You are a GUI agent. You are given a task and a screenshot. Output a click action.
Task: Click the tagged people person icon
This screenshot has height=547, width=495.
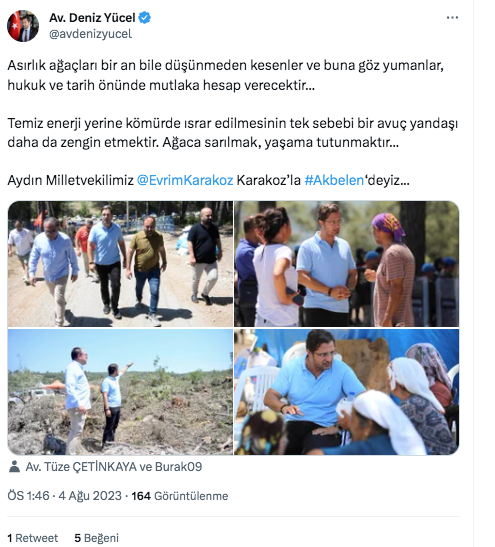pyautogui.click(x=14, y=466)
